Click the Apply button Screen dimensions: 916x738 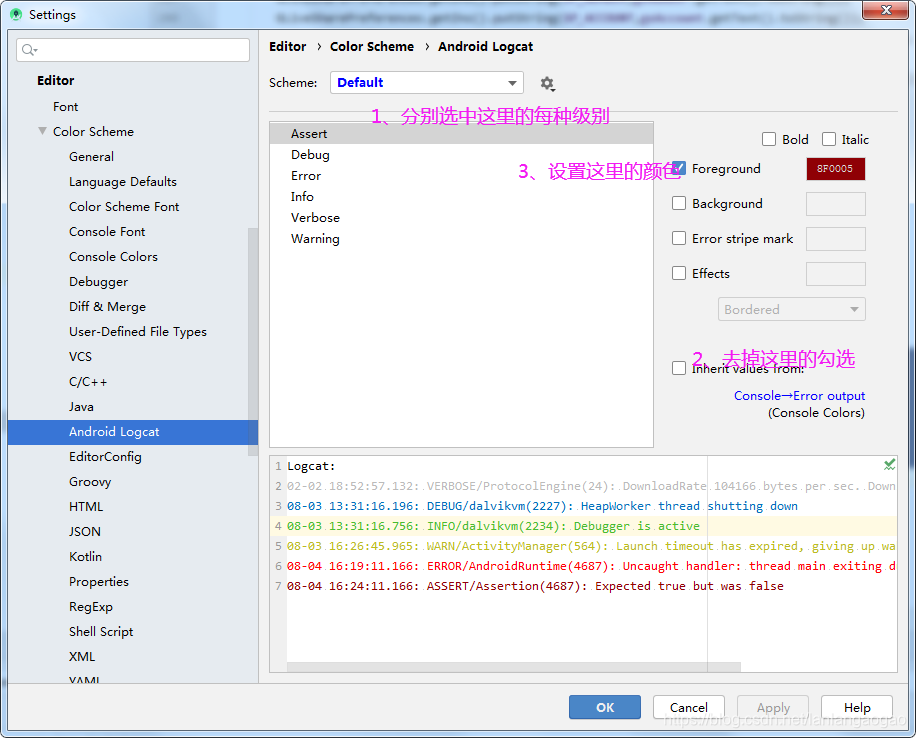[773, 707]
